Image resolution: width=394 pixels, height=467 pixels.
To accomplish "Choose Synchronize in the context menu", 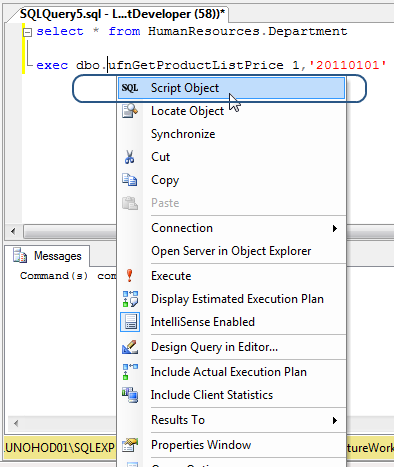I will [231, 134].
